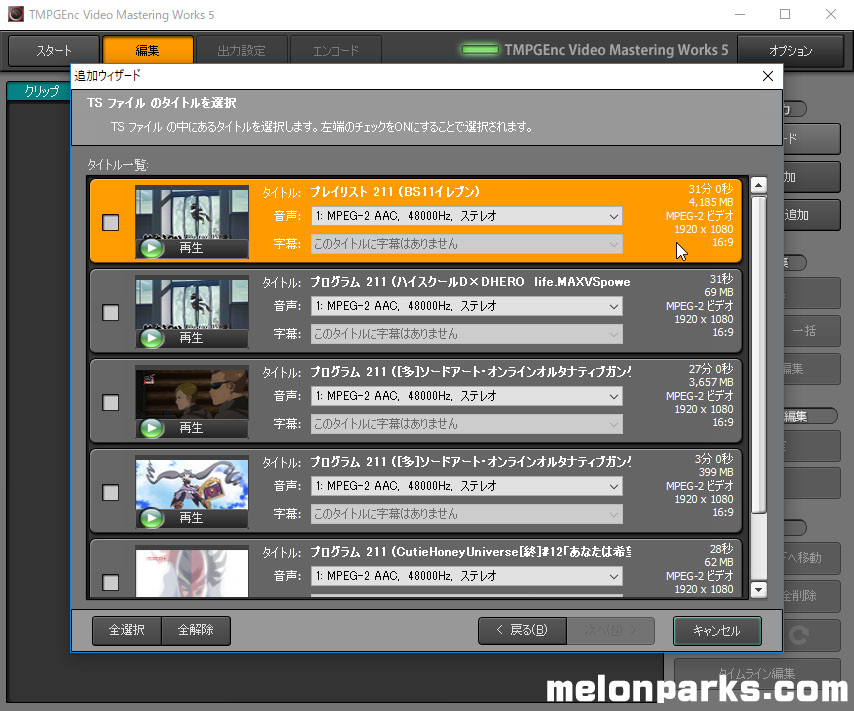The width and height of the screenshot is (854, 711).
Task: Open 字幕 dropdown for ハイスクールD×D HERO title
Action: click(x=467, y=333)
